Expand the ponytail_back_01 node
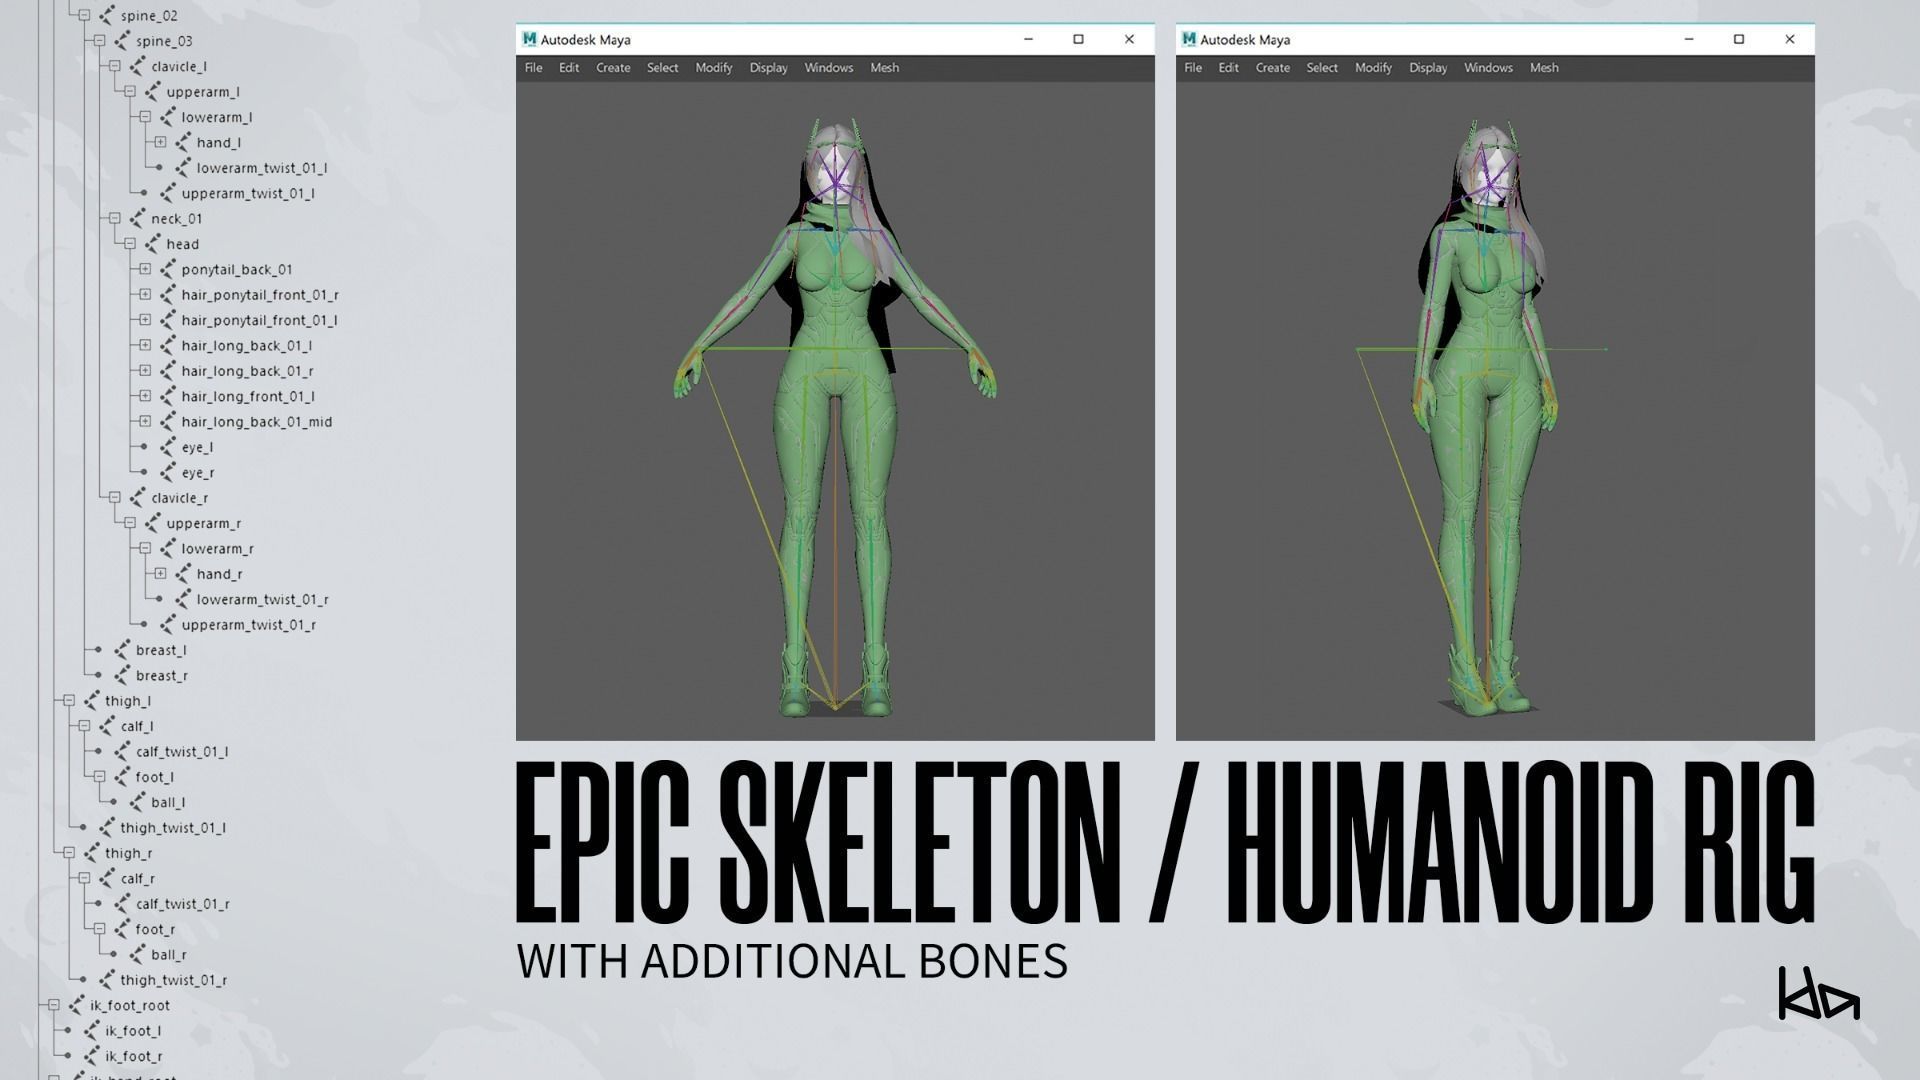 (x=145, y=269)
